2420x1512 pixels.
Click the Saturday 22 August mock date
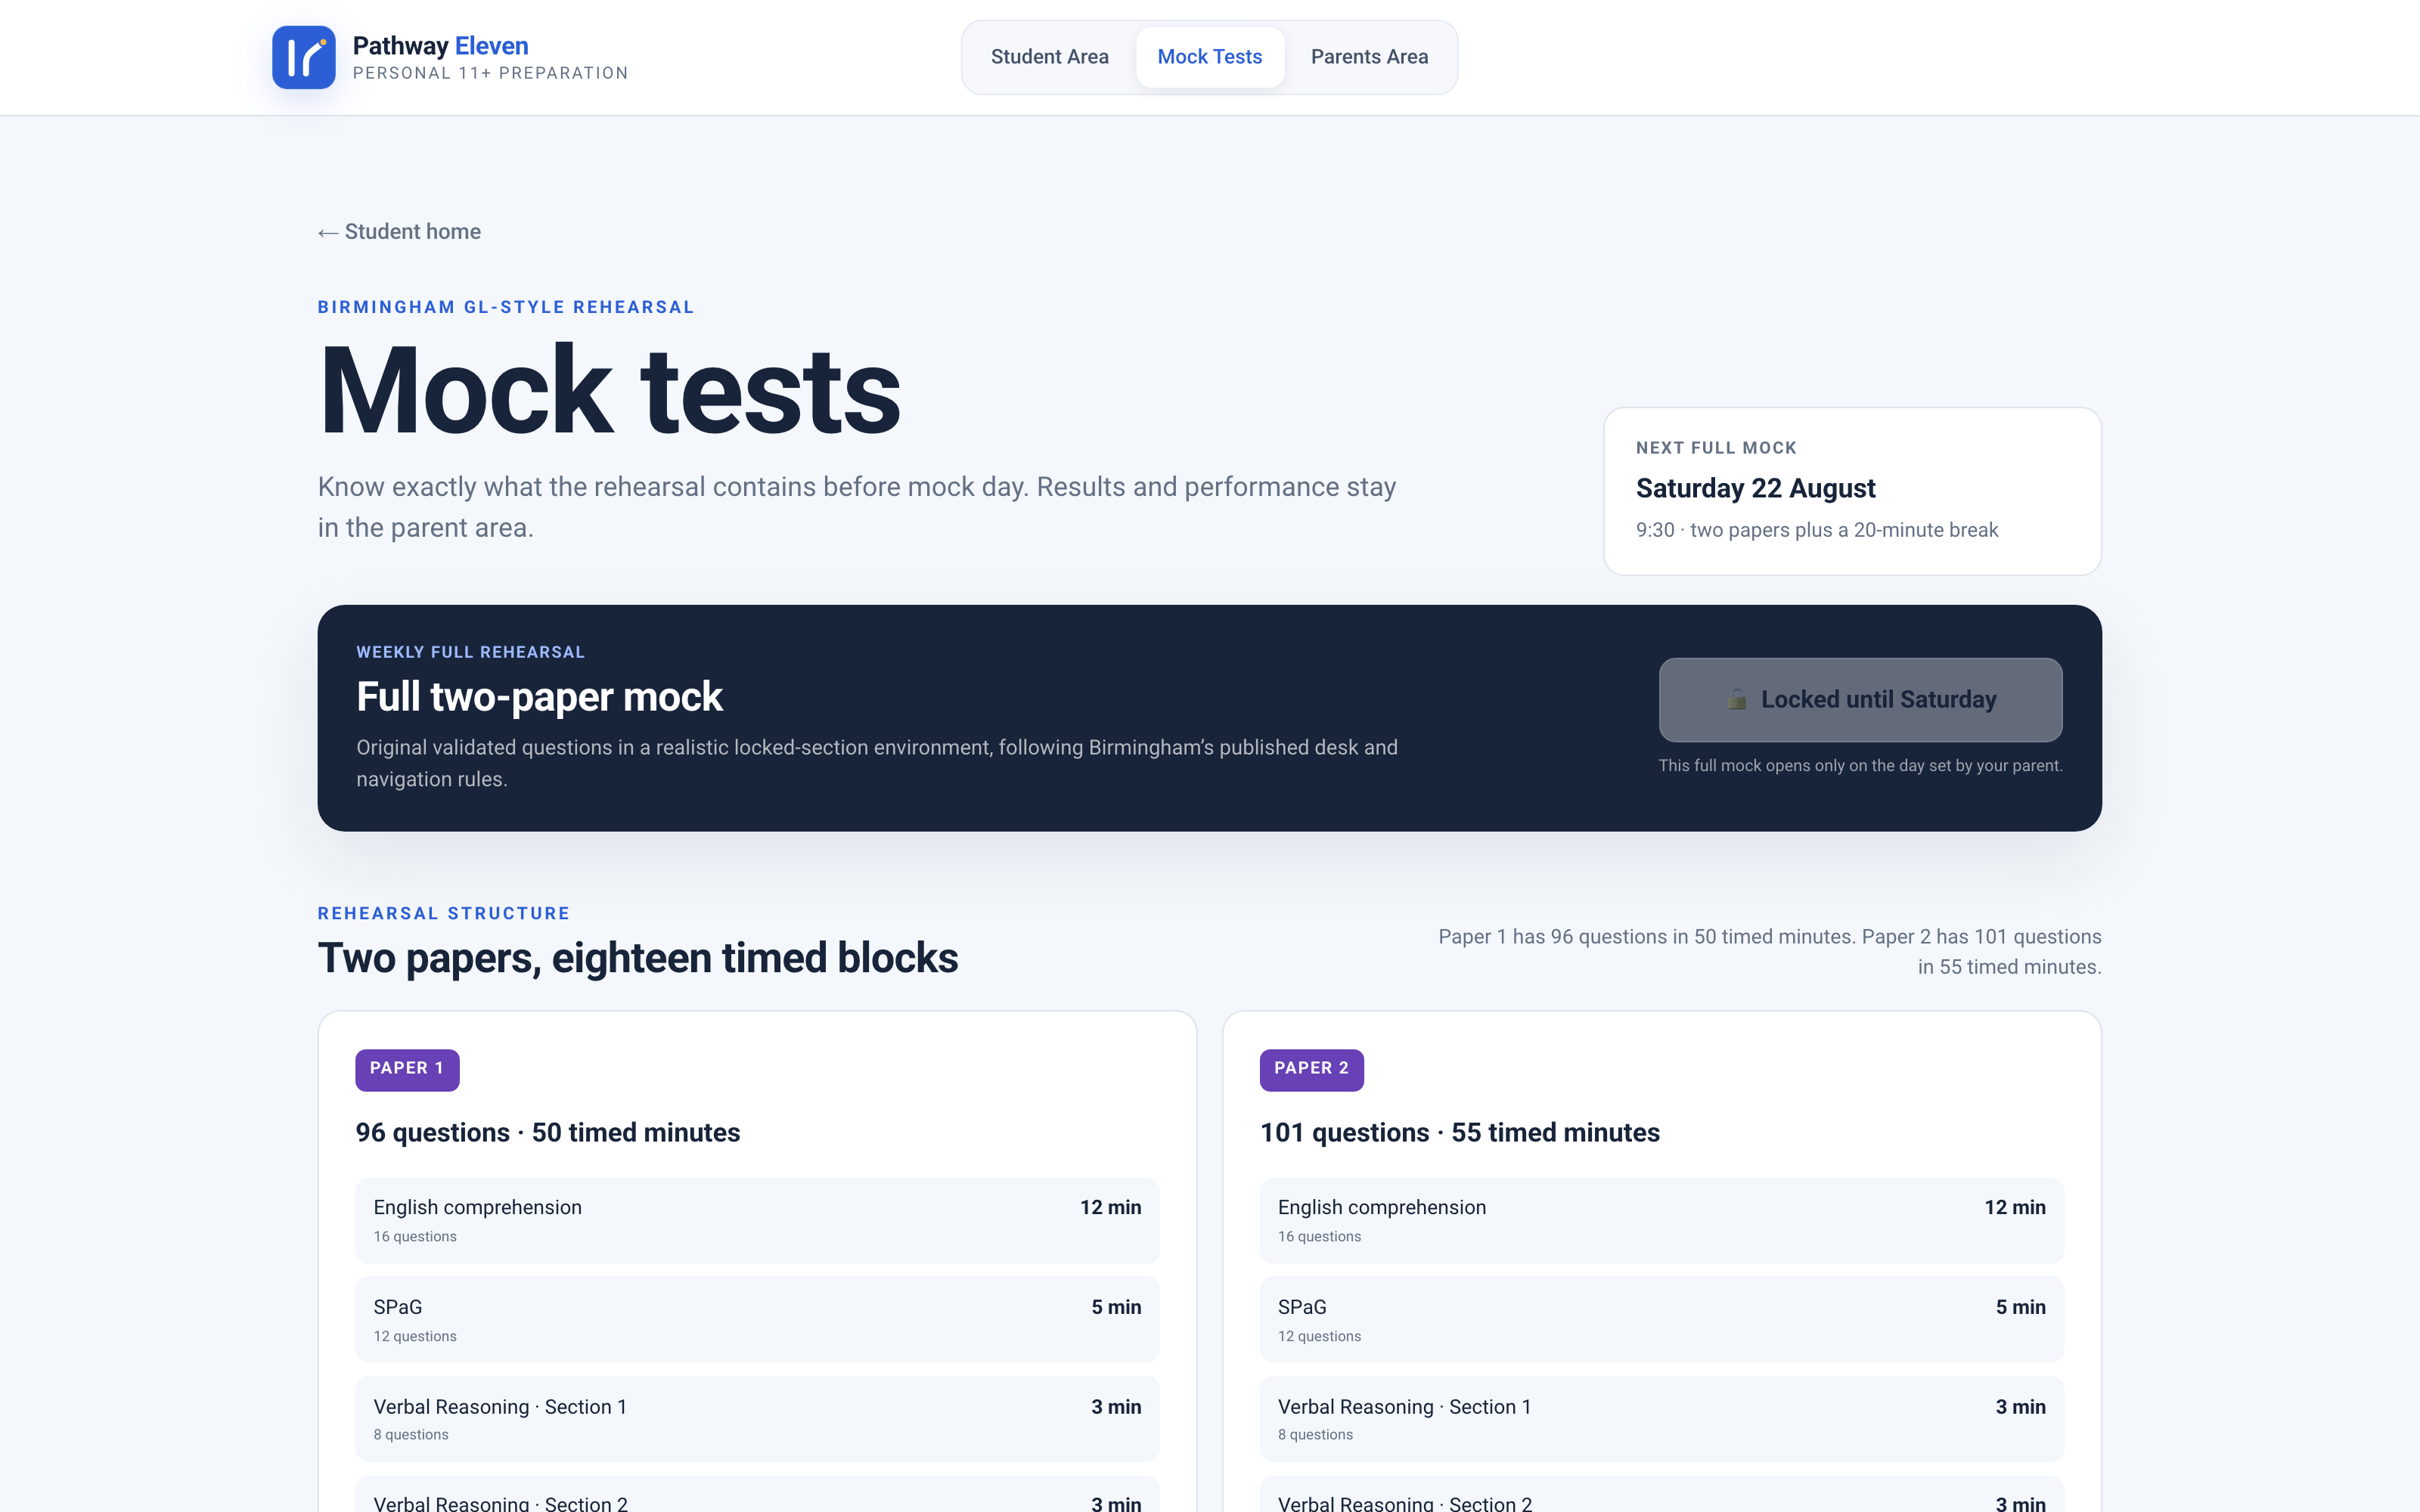(1755, 488)
